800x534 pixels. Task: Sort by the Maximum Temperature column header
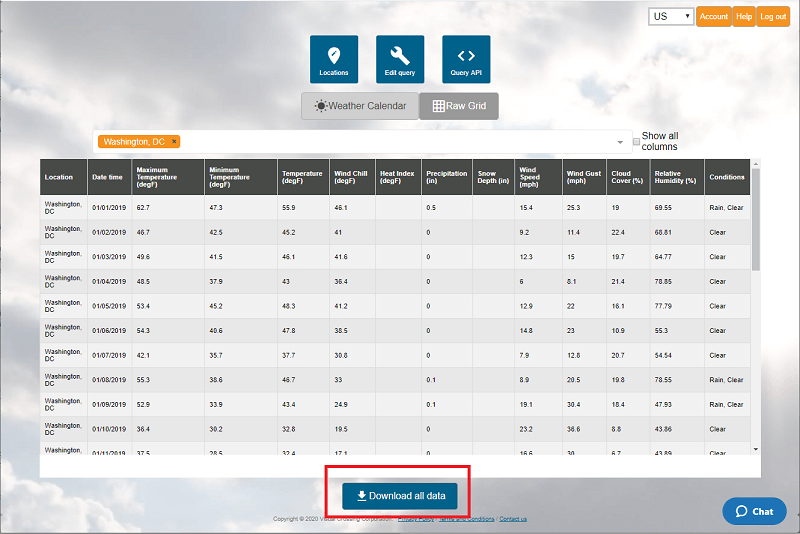[157, 177]
